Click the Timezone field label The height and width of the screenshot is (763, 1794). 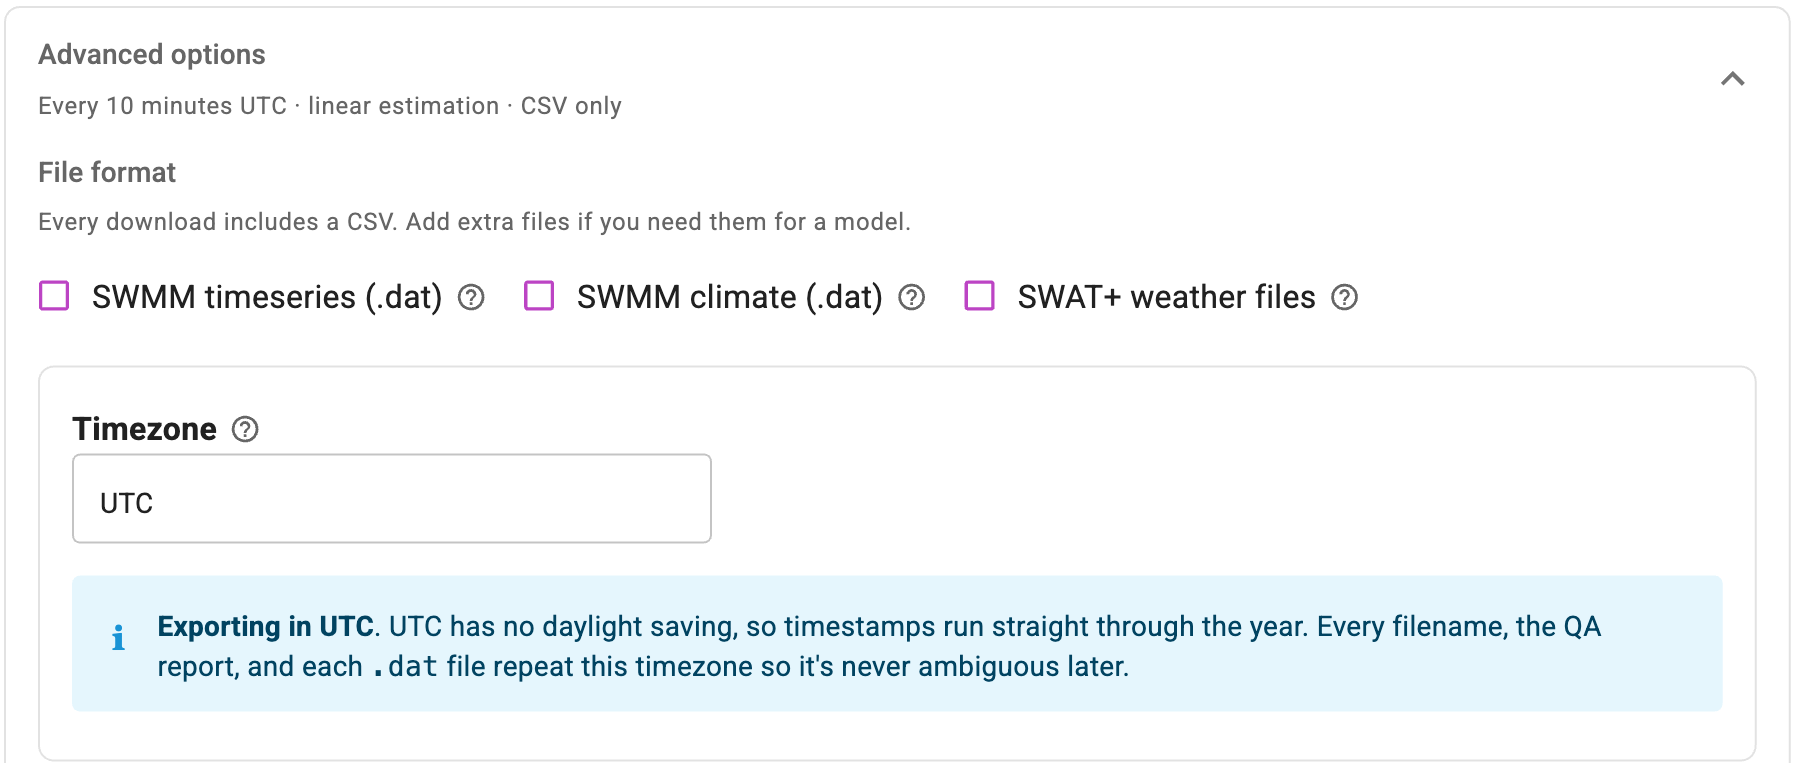click(x=144, y=429)
